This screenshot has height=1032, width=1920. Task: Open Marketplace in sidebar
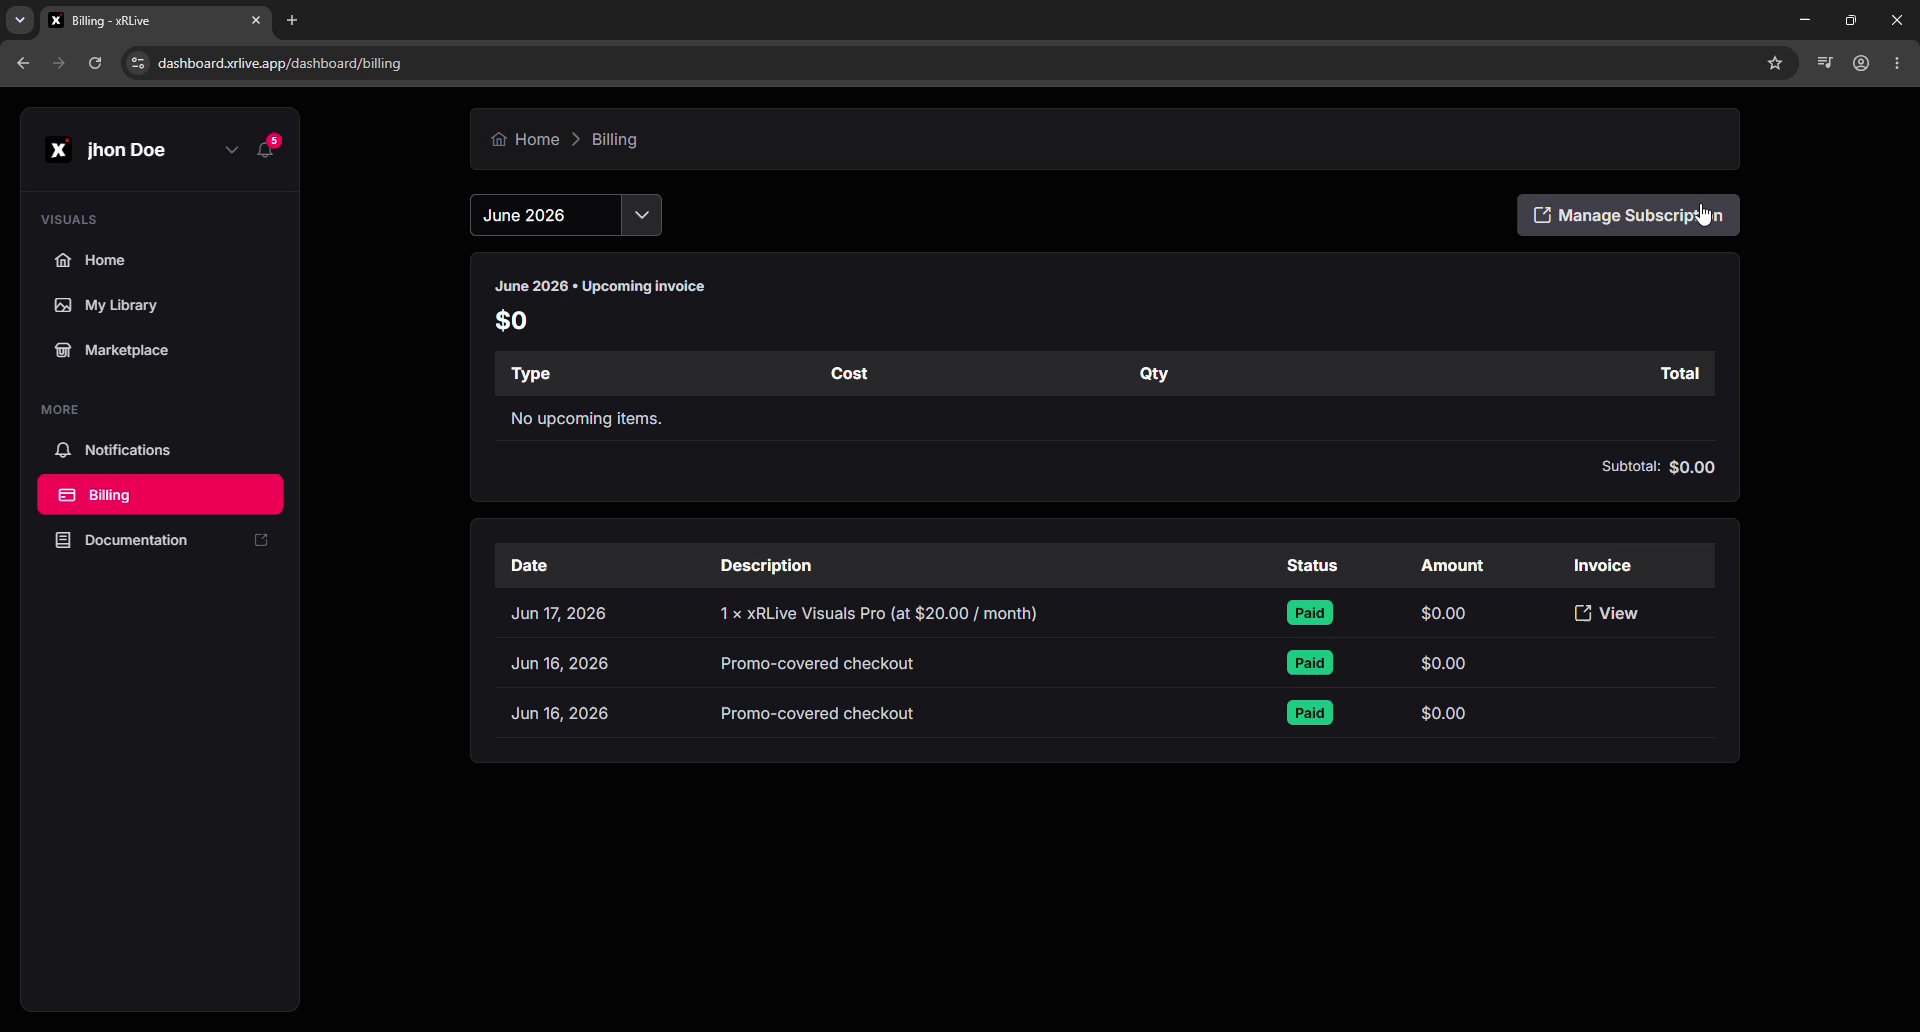click(x=160, y=350)
